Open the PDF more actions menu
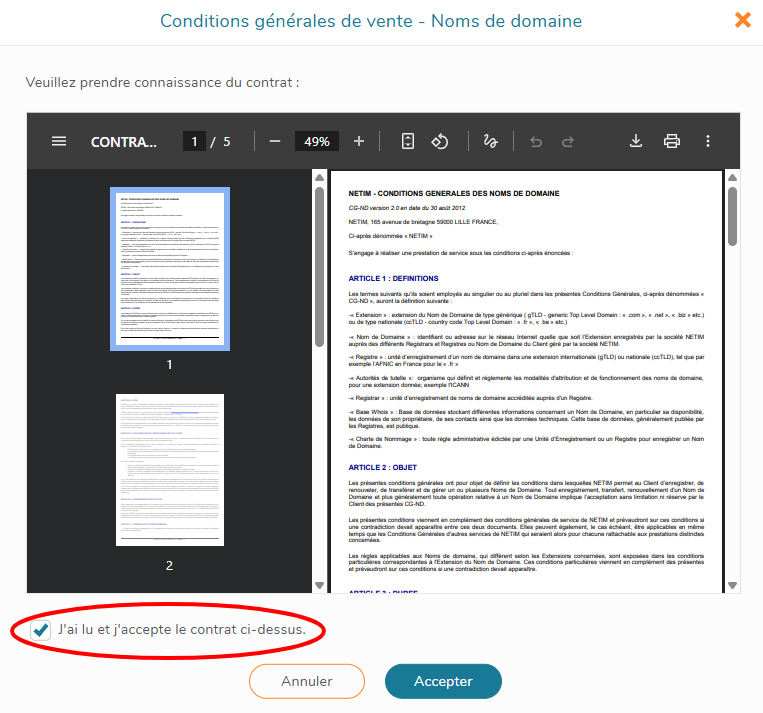763x713 pixels. [x=708, y=141]
